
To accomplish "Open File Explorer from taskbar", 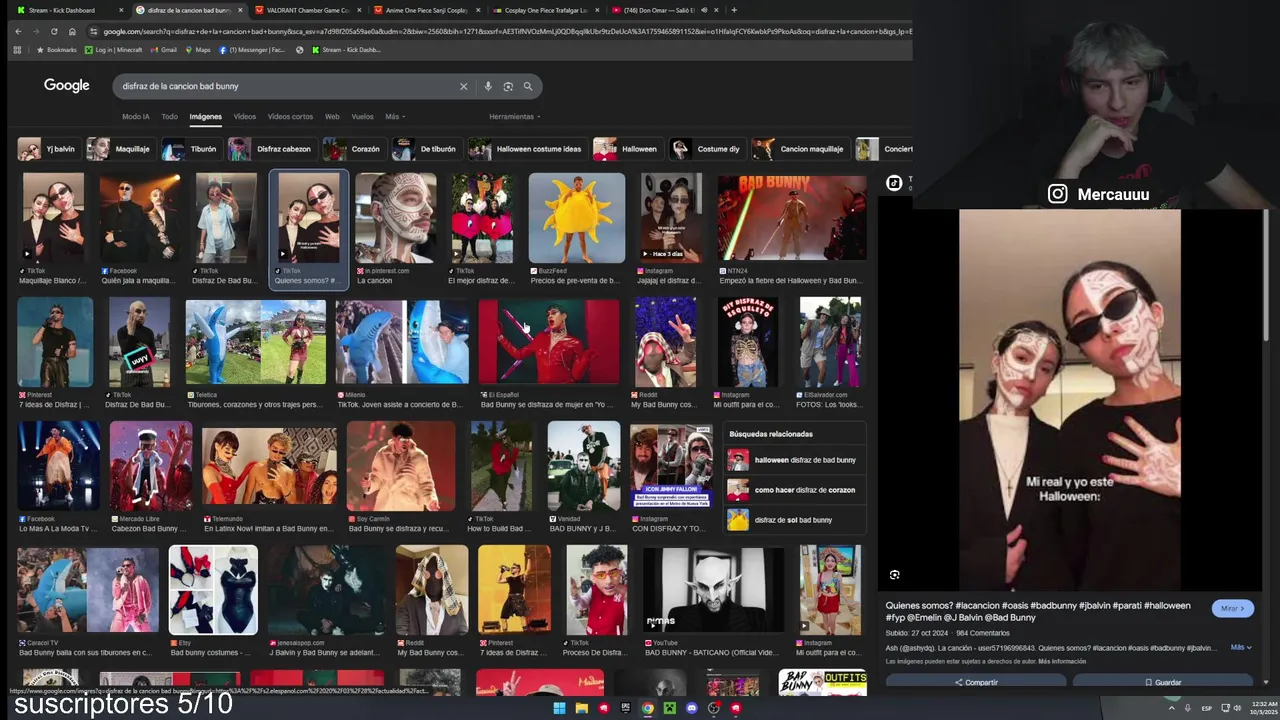I will click(x=581, y=708).
